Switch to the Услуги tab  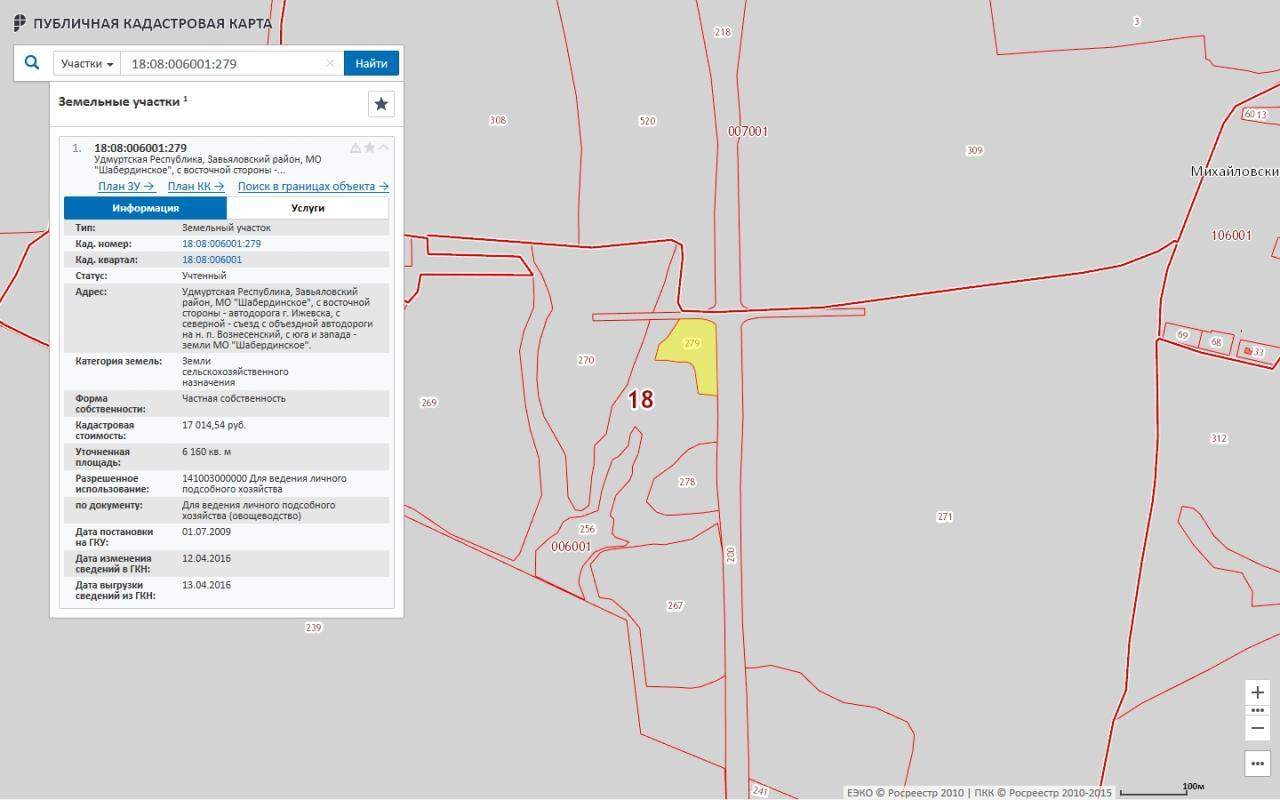point(307,208)
